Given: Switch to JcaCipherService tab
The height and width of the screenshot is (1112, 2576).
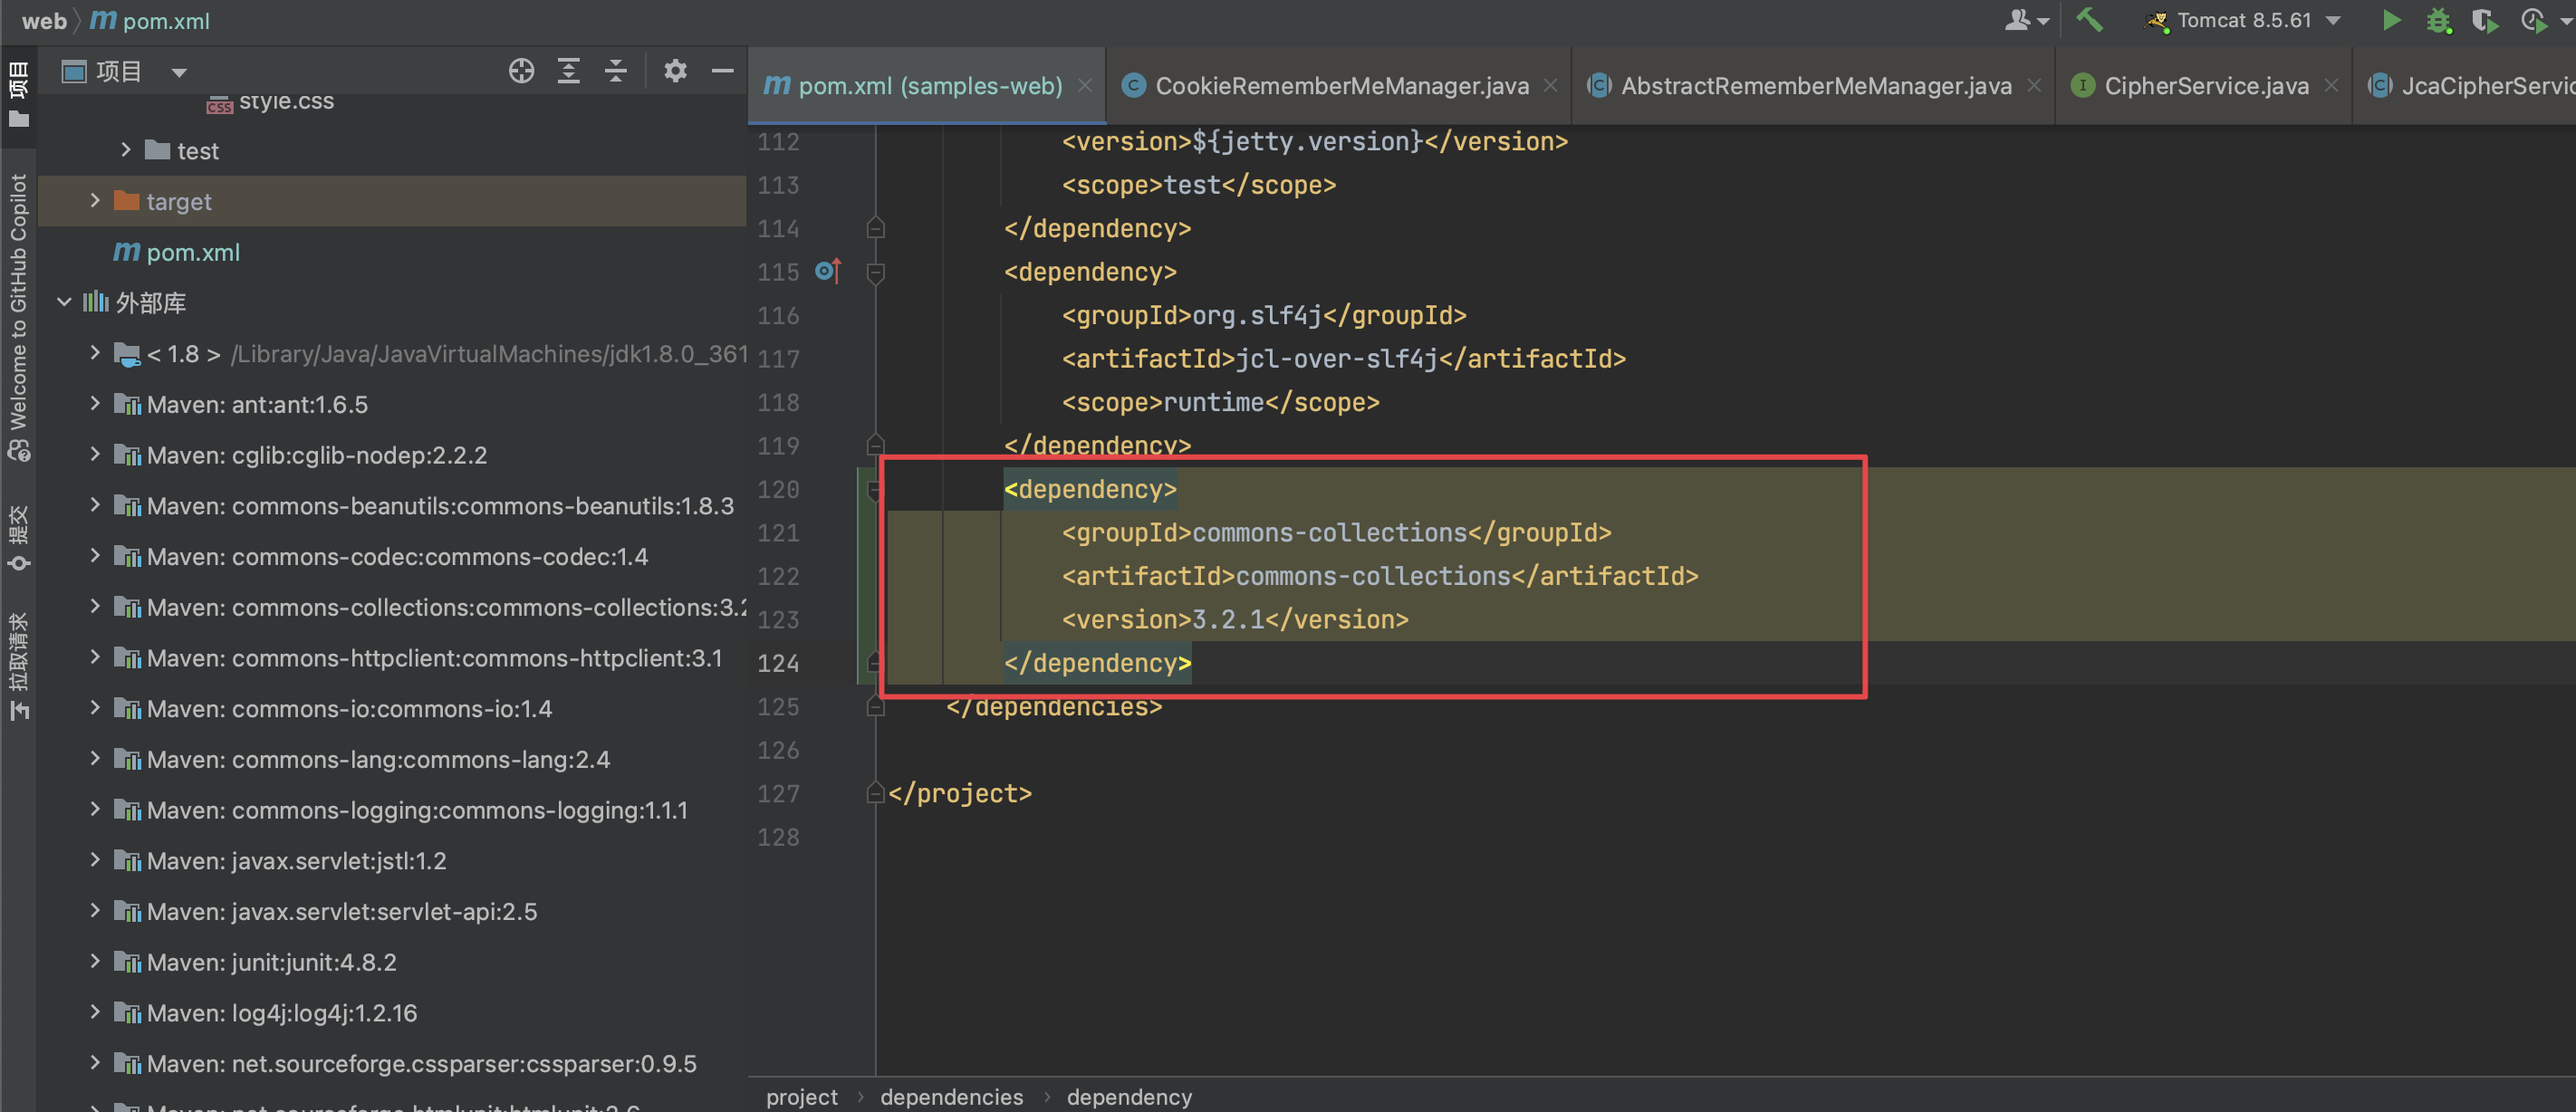Looking at the screenshot, I should point(2470,86).
